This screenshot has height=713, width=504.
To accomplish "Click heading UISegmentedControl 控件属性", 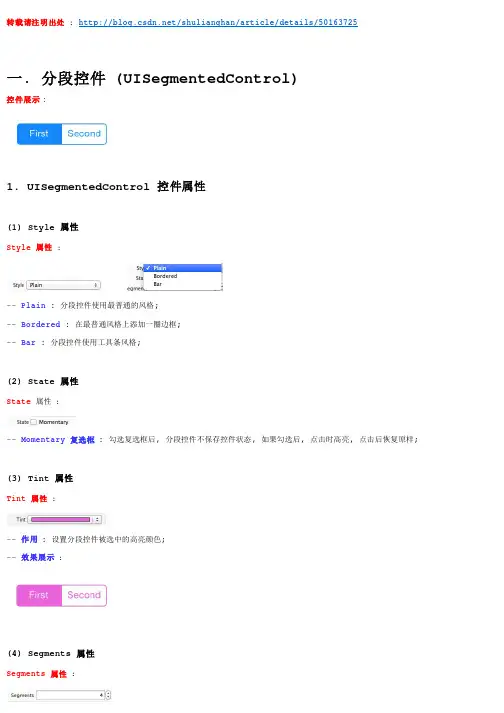I will 106,186.
